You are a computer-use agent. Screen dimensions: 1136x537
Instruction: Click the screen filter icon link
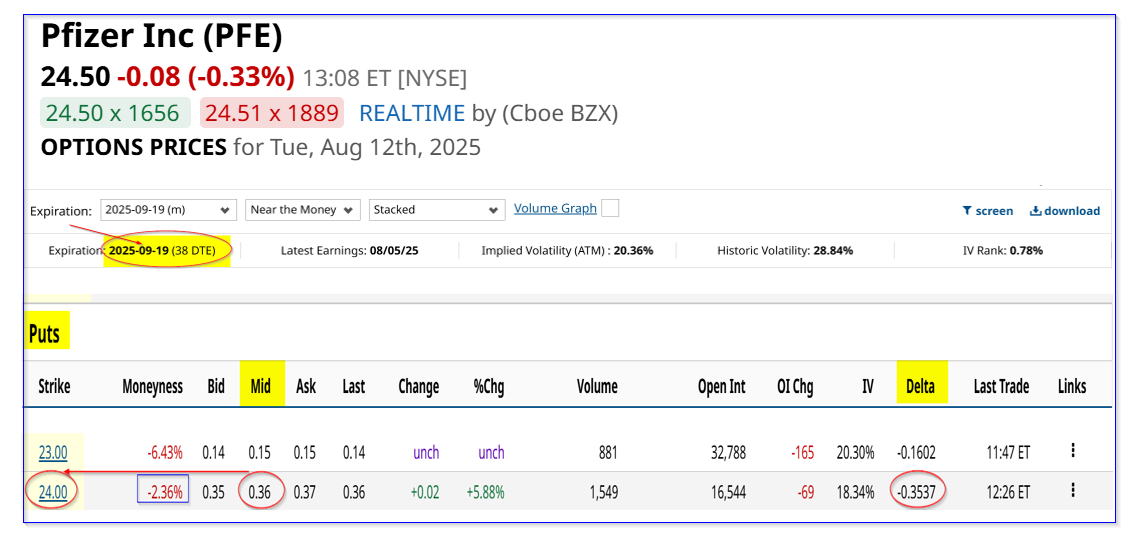click(x=987, y=211)
